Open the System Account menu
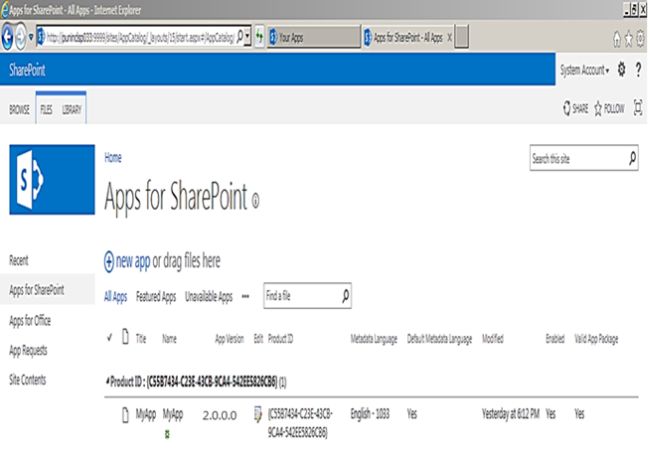 [585, 70]
